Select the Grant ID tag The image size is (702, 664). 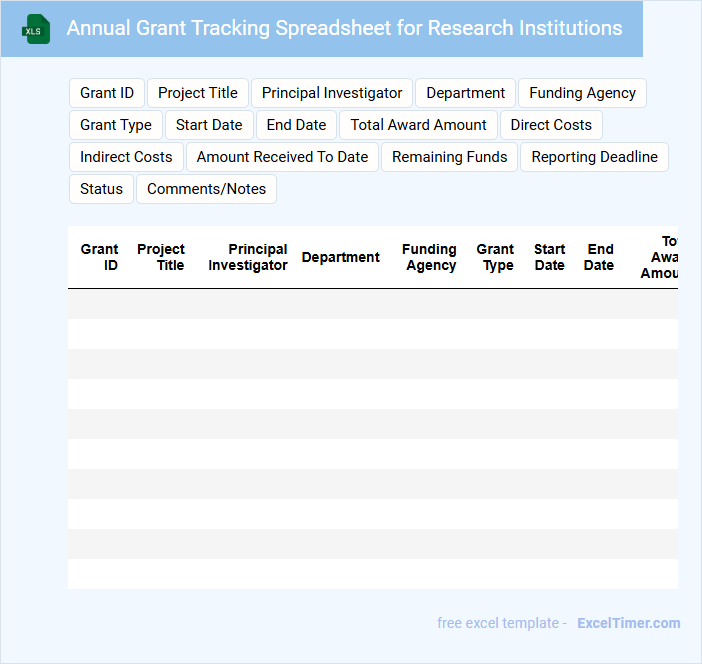click(107, 93)
